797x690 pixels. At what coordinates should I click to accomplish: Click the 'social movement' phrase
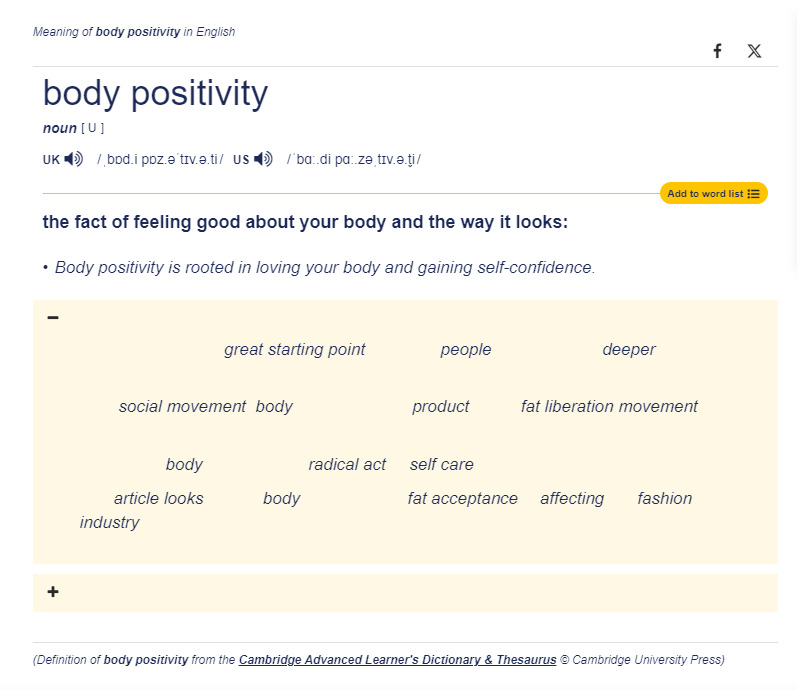pyautogui.click(x=182, y=406)
